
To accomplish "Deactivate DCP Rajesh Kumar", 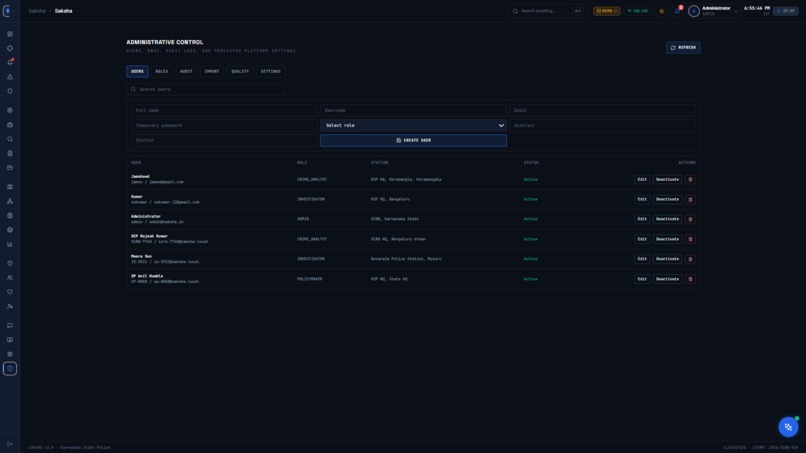I will pyautogui.click(x=667, y=239).
